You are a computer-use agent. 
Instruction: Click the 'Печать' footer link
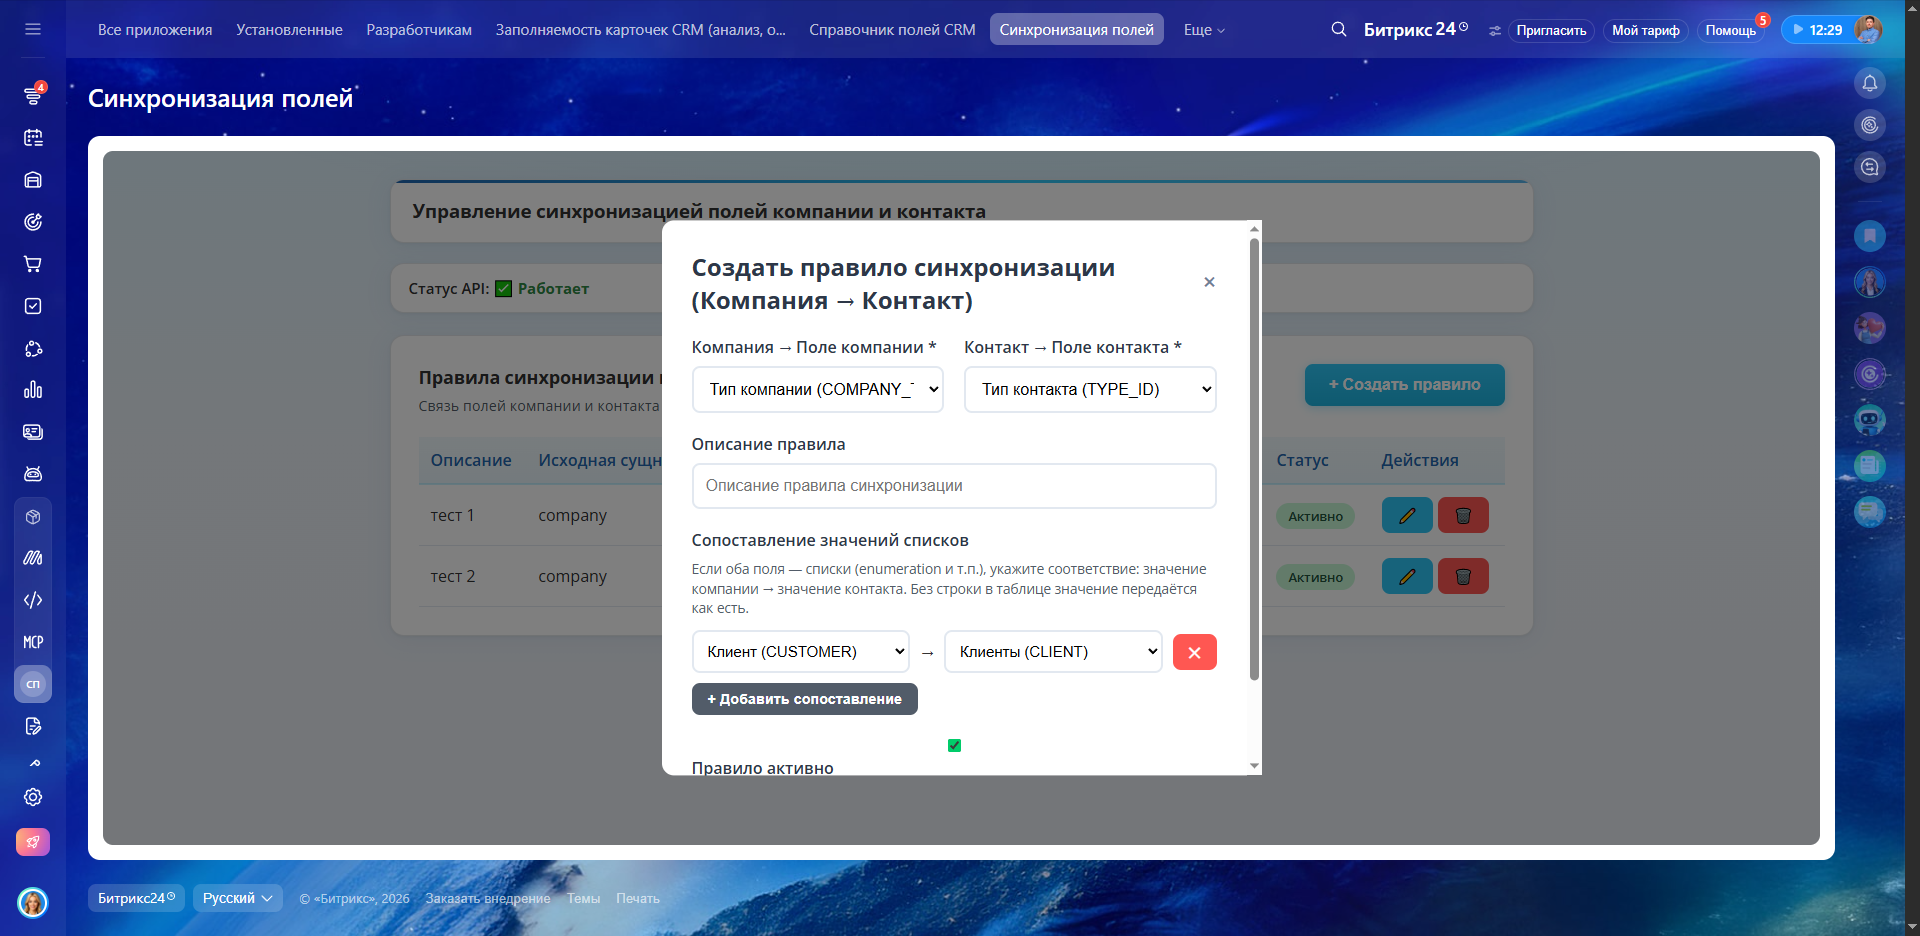pyautogui.click(x=638, y=898)
